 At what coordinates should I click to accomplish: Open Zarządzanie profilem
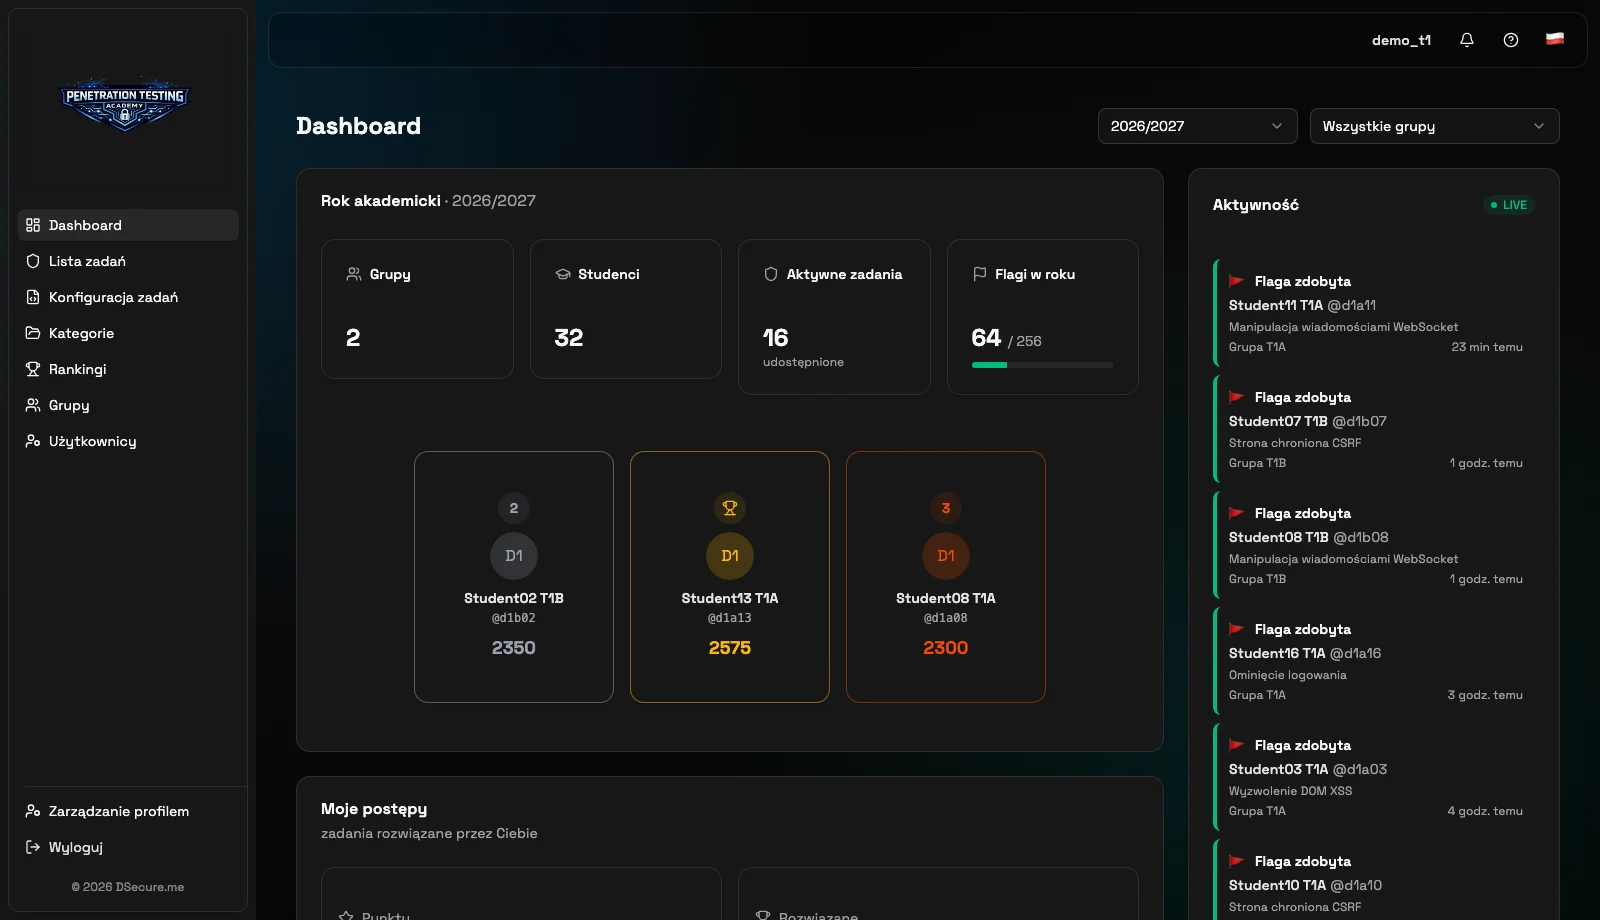tap(128, 811)
